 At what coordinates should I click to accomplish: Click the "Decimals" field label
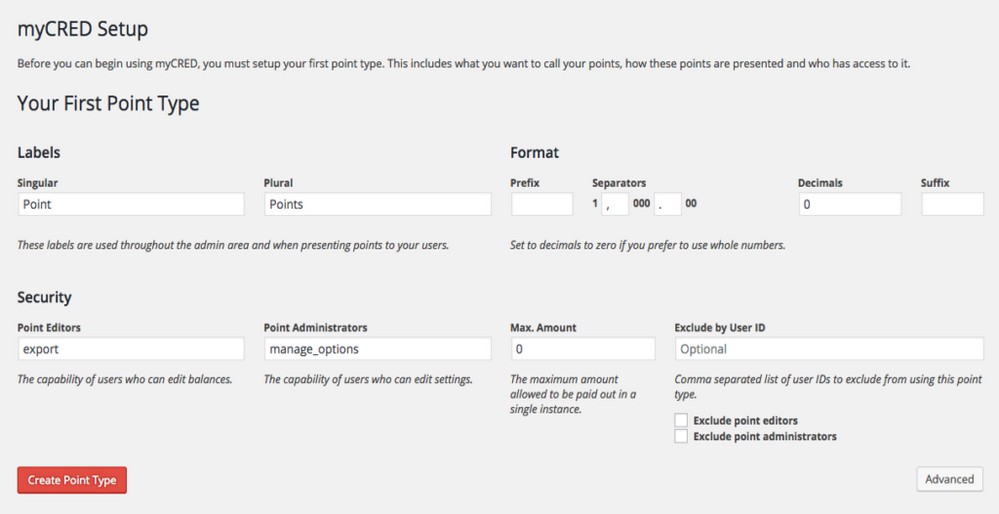(820, 183)
